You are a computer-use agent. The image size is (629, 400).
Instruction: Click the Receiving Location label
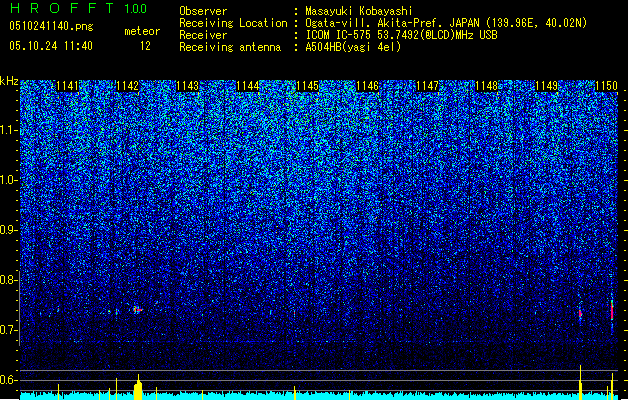click(x=233, y=23)
